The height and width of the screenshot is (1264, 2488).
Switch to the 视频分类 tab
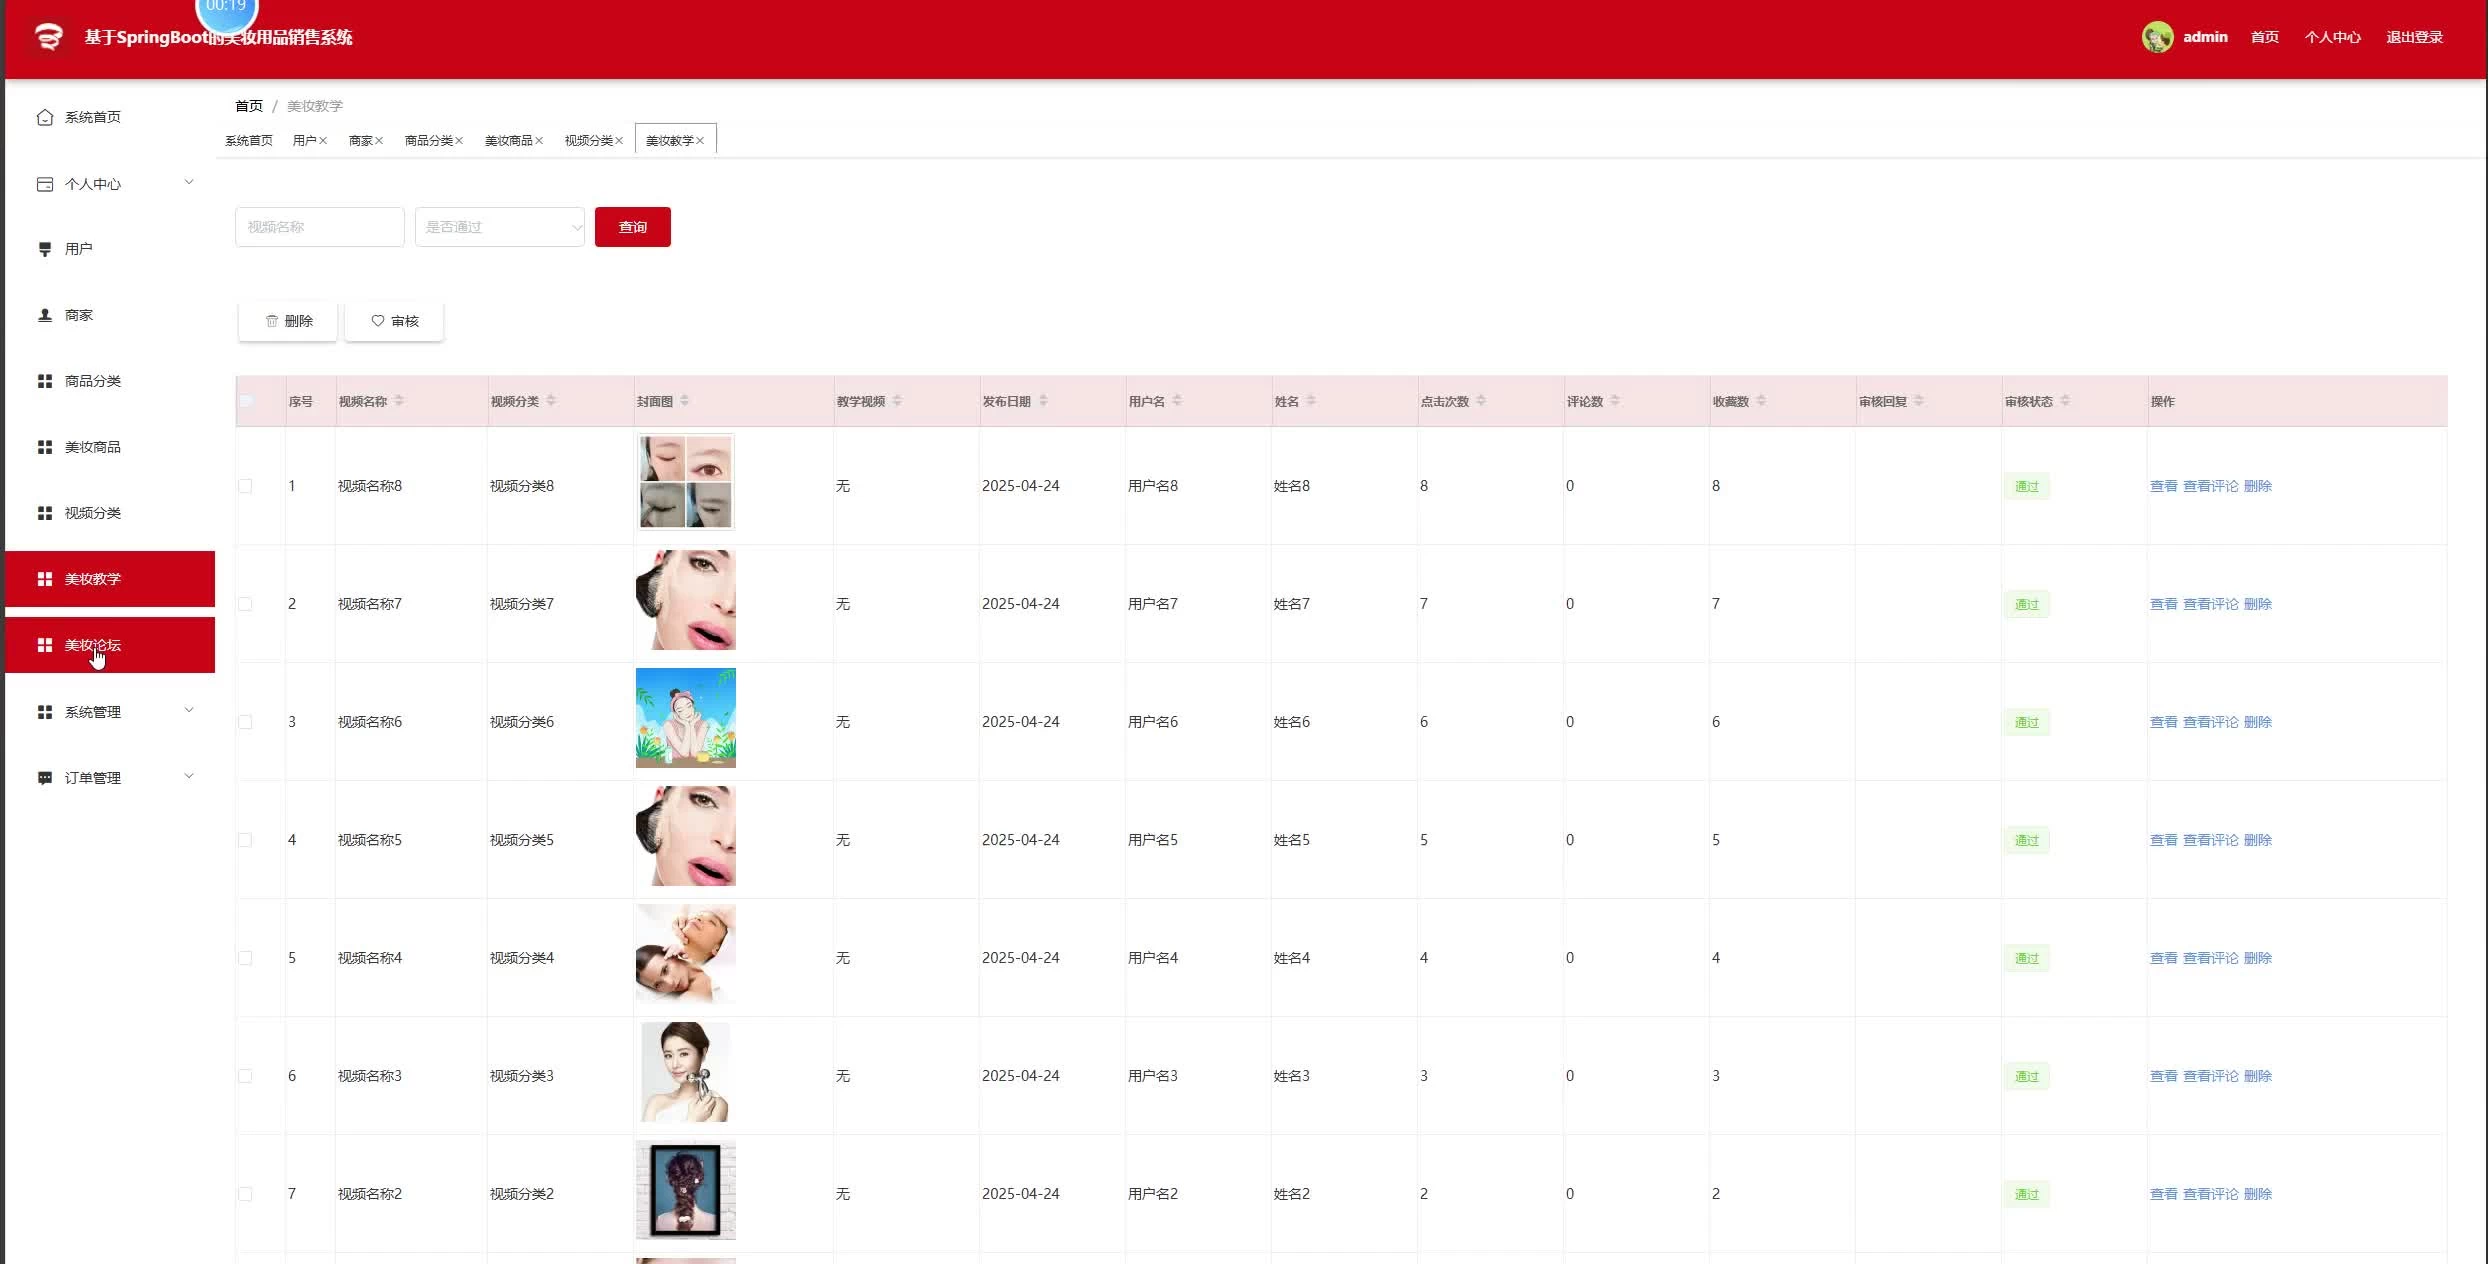588,141
